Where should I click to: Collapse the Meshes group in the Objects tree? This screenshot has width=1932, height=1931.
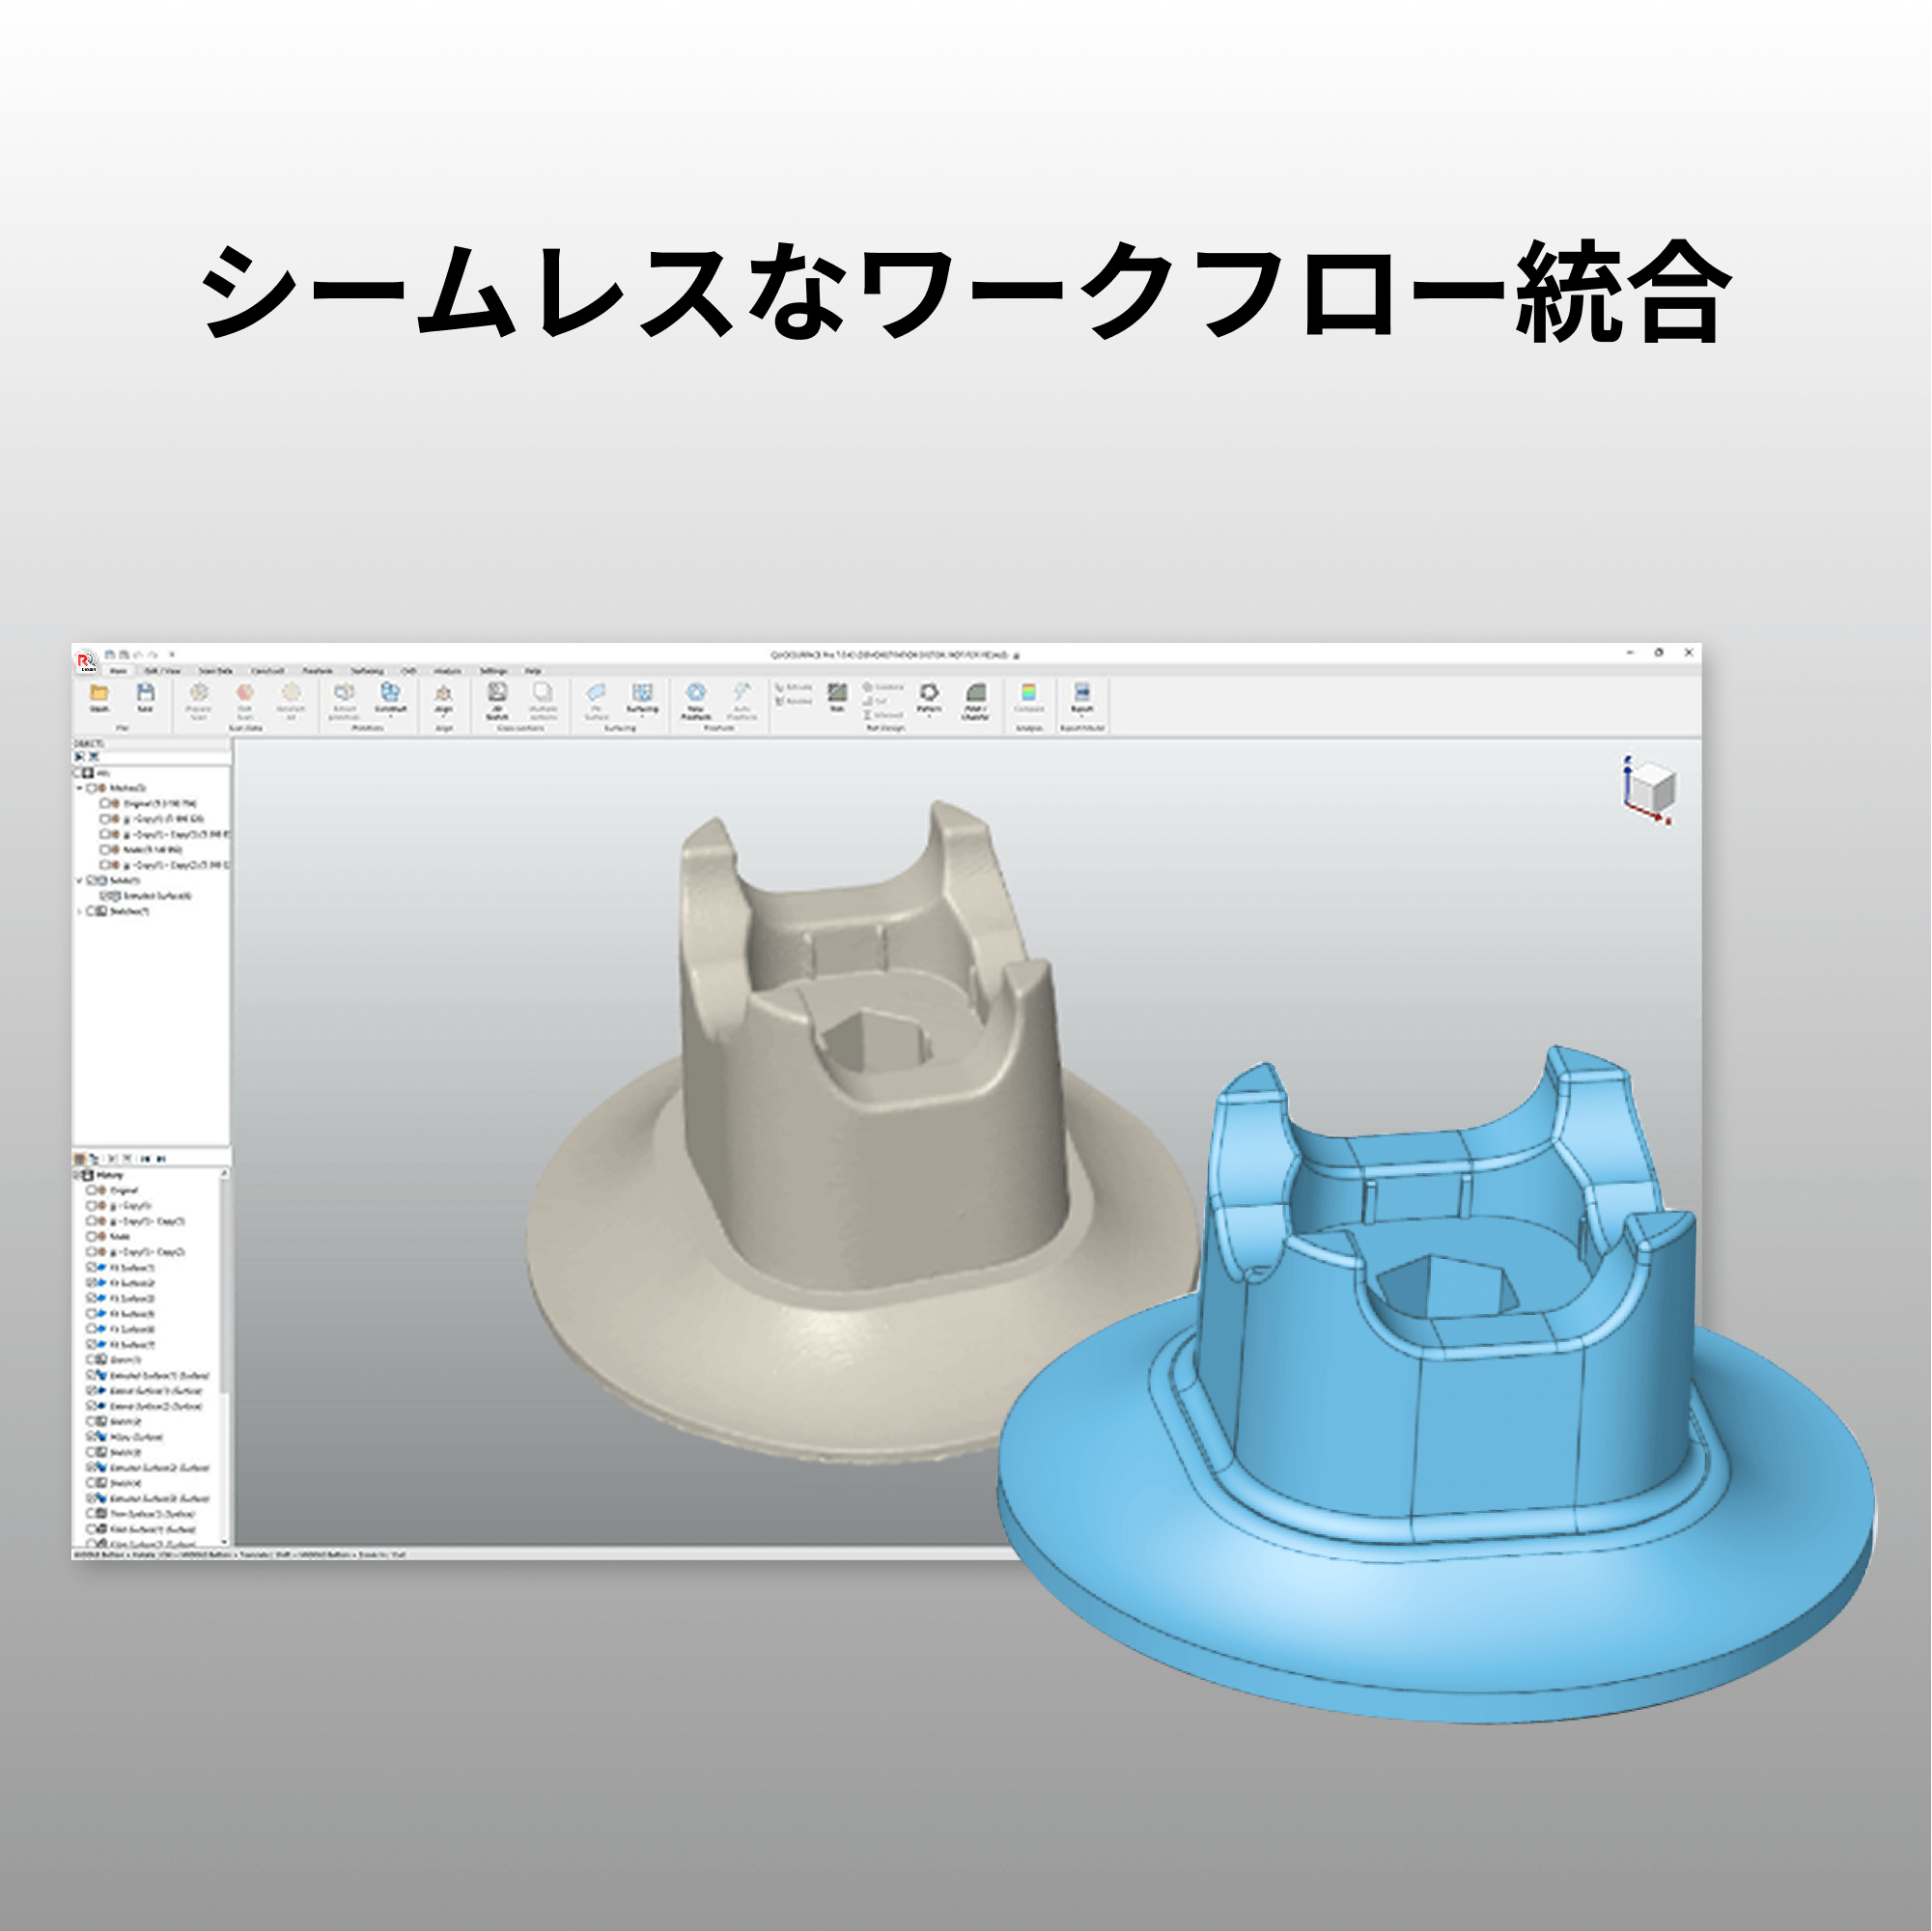click(80, 788)
